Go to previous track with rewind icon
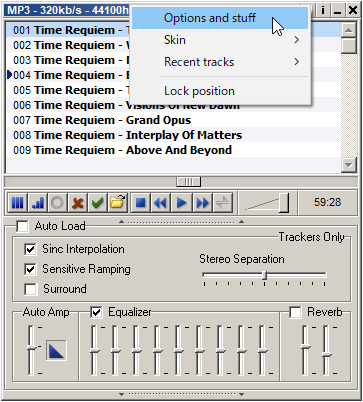 161,203
